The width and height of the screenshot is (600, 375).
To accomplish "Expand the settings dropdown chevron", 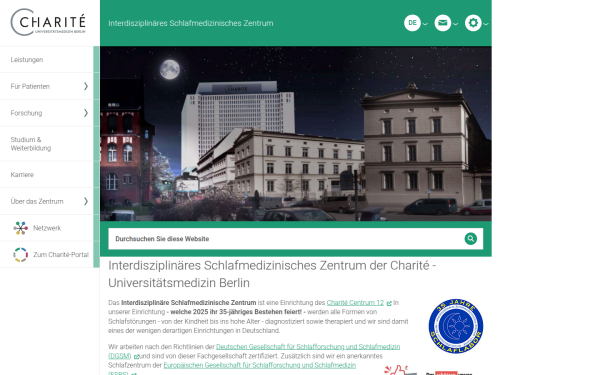I will click(486, 24).
